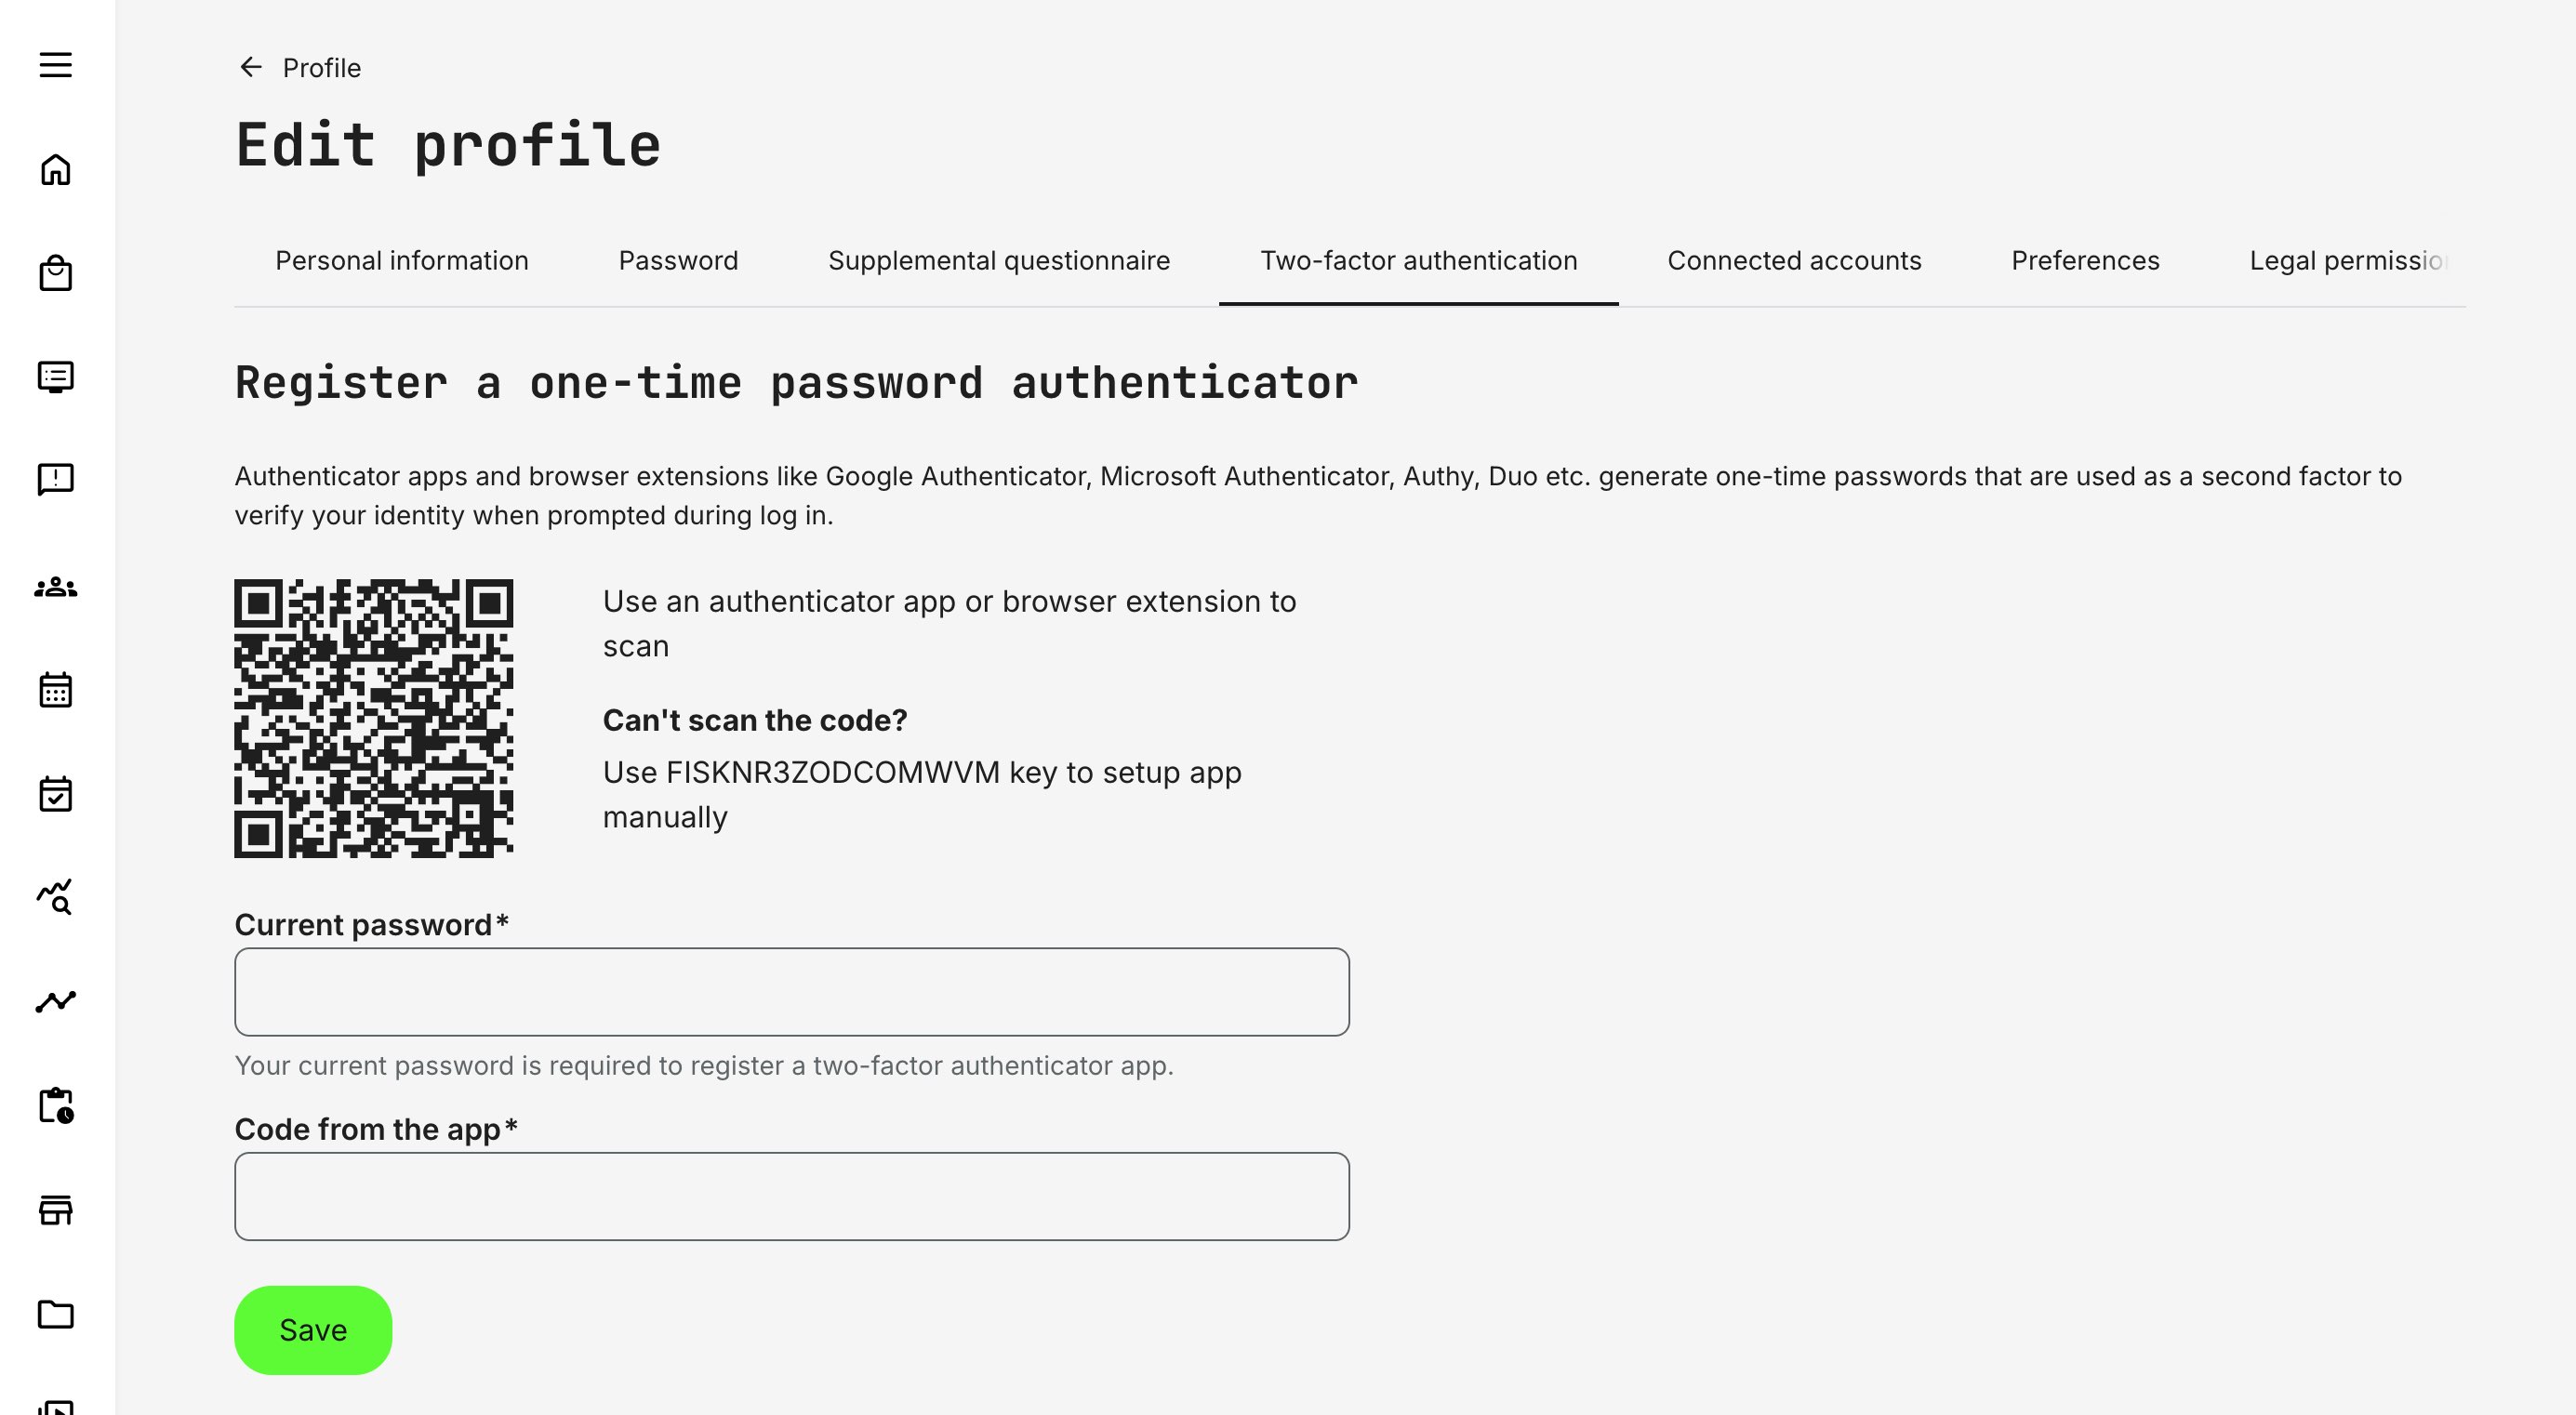Open the Preferences tab
The width and height of the screenshot is (2576, 1415).
2085,261
